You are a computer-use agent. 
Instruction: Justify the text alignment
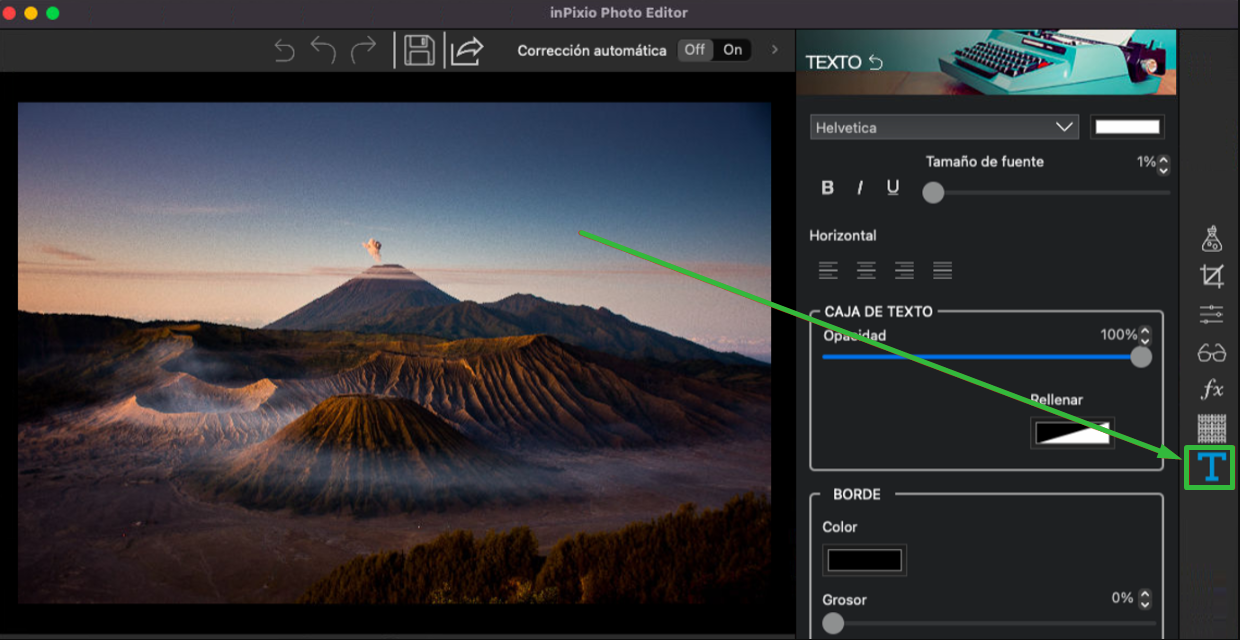942,270
